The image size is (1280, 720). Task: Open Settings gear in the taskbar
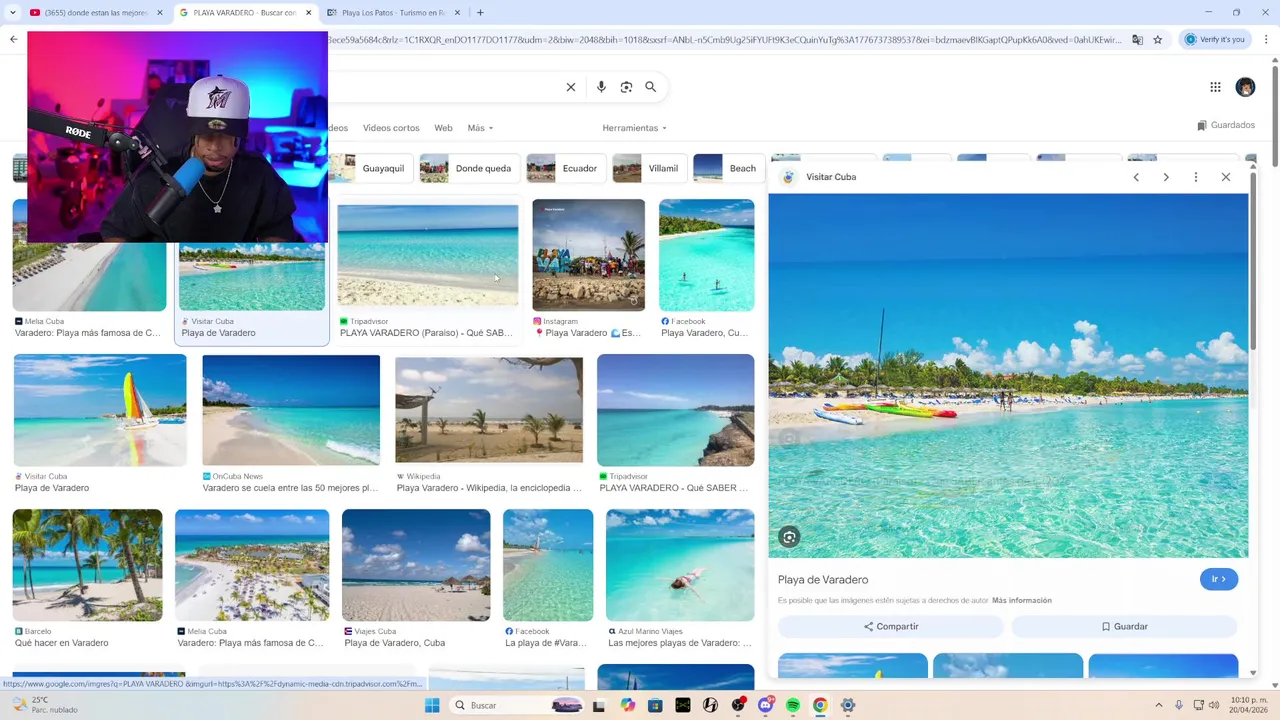click(848, 705)
